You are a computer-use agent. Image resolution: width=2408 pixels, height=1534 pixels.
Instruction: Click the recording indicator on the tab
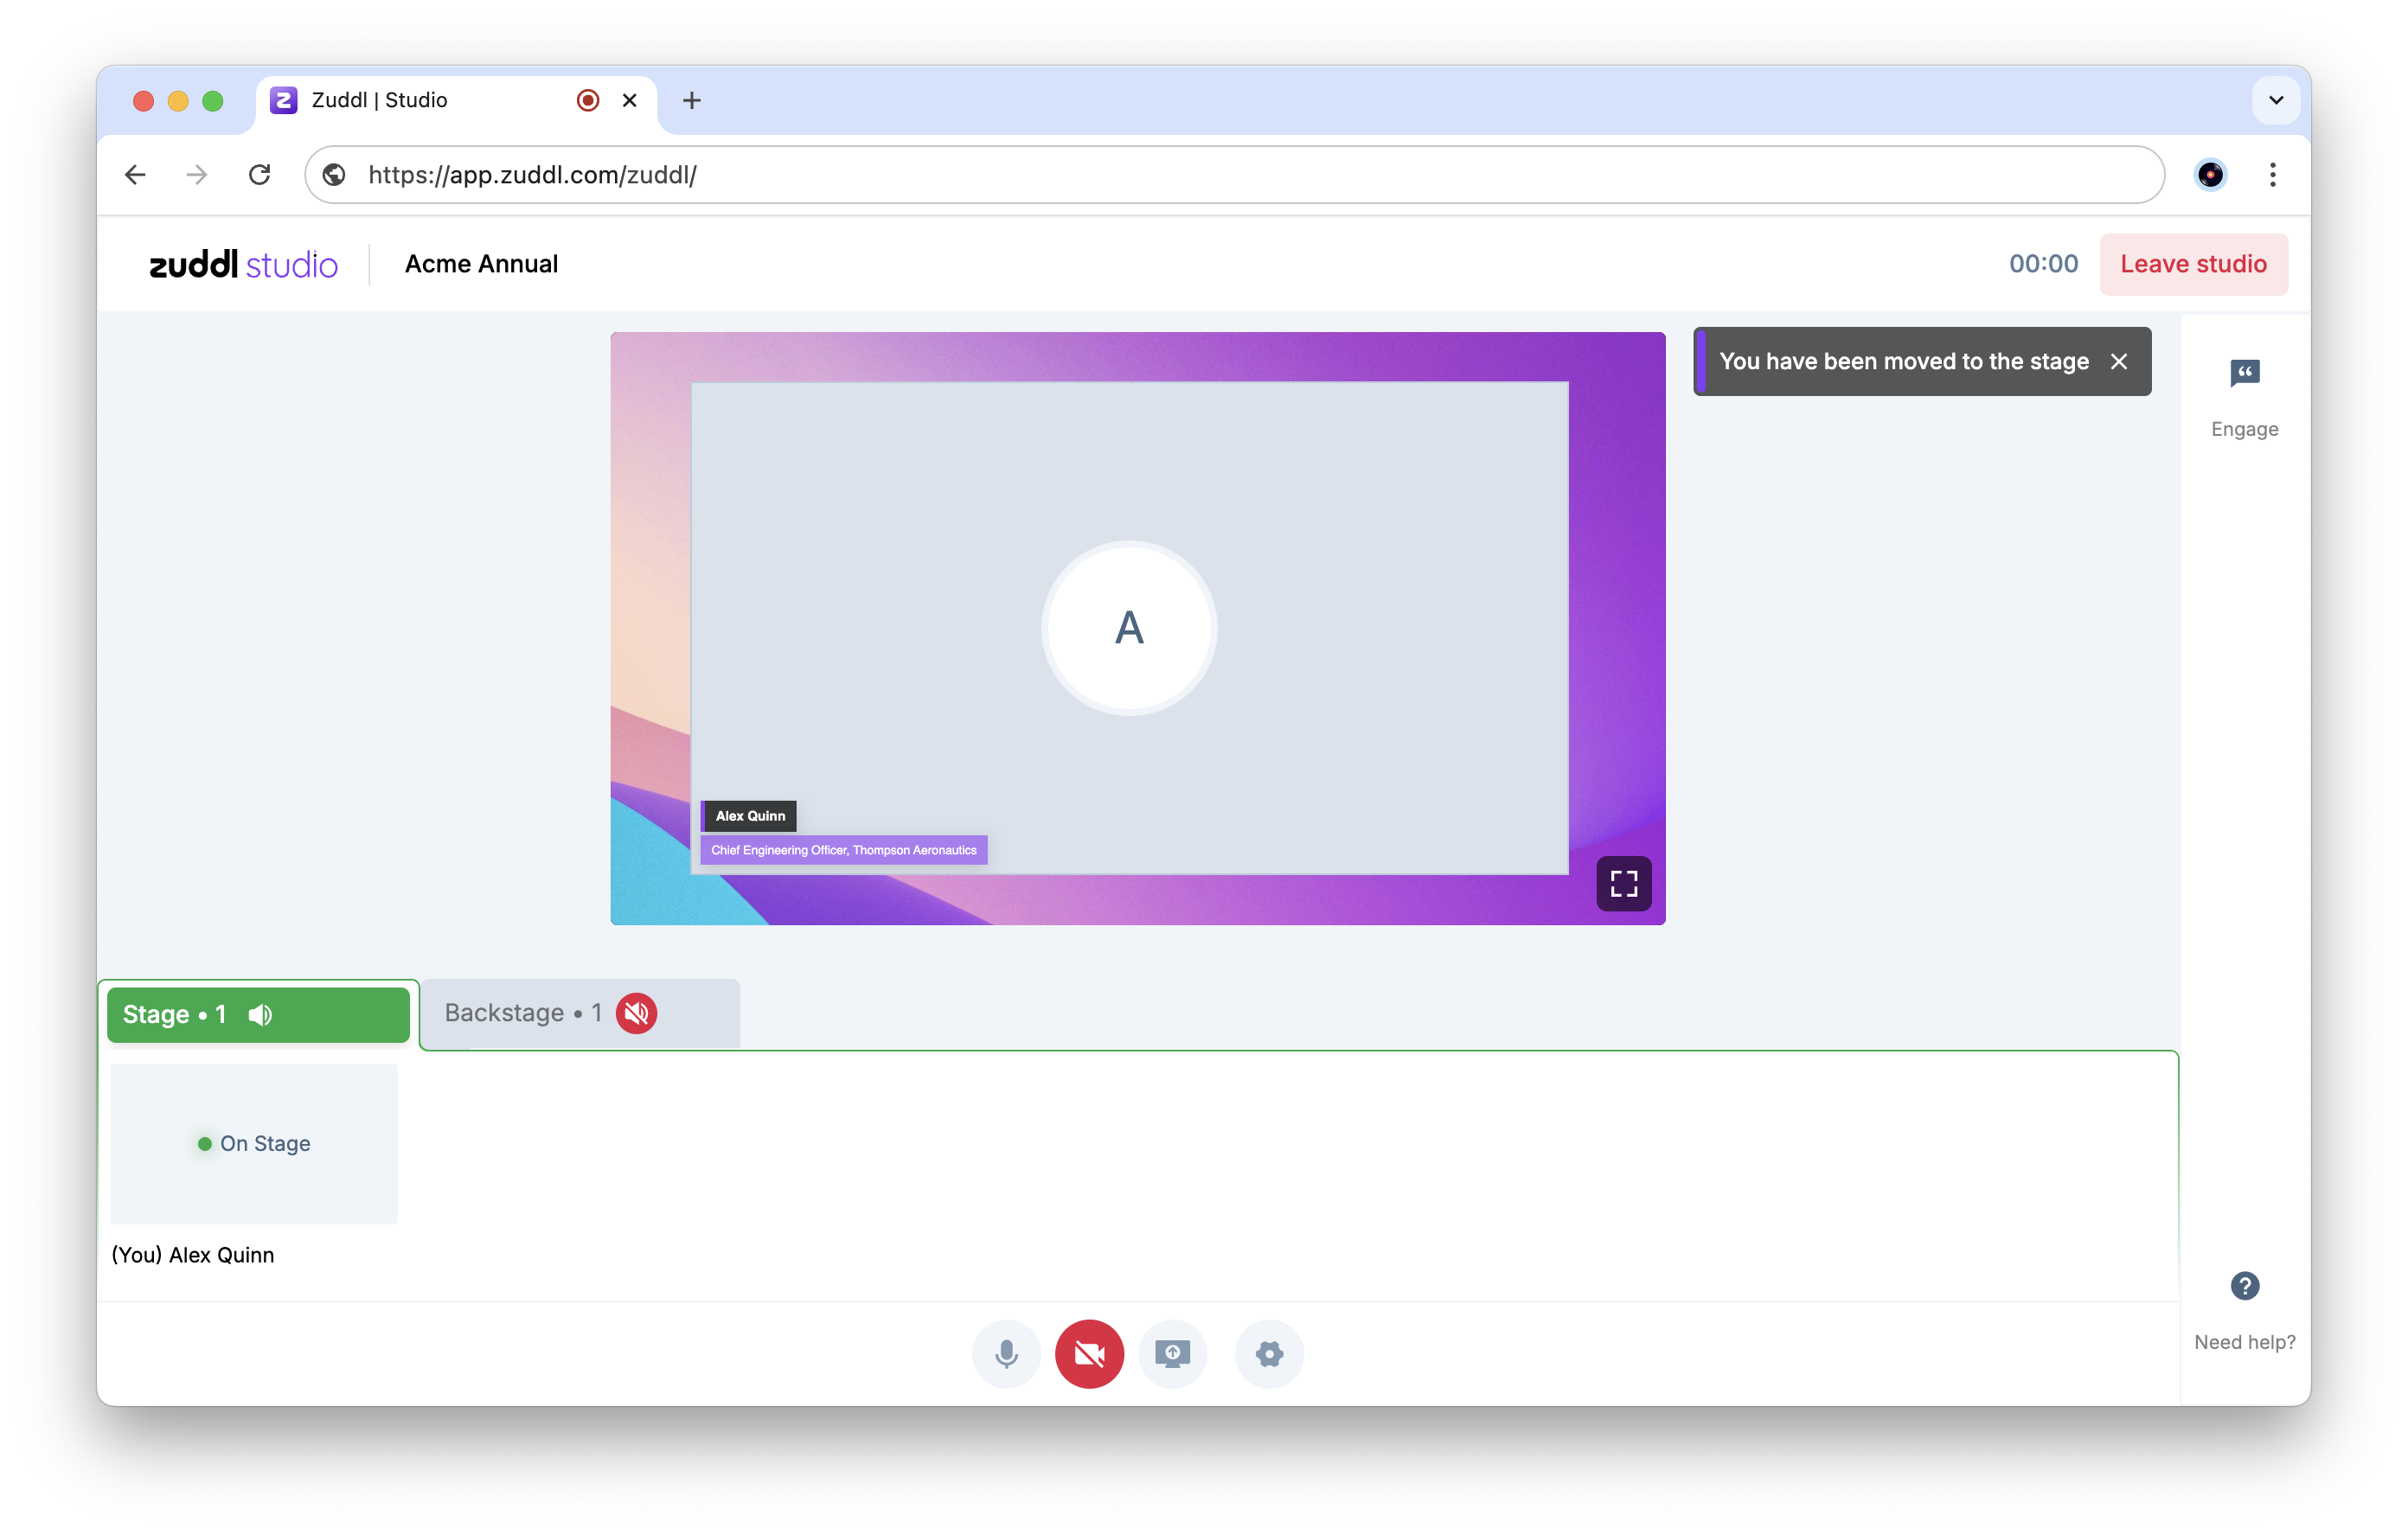pyautogui.click(x=588, y=100)
